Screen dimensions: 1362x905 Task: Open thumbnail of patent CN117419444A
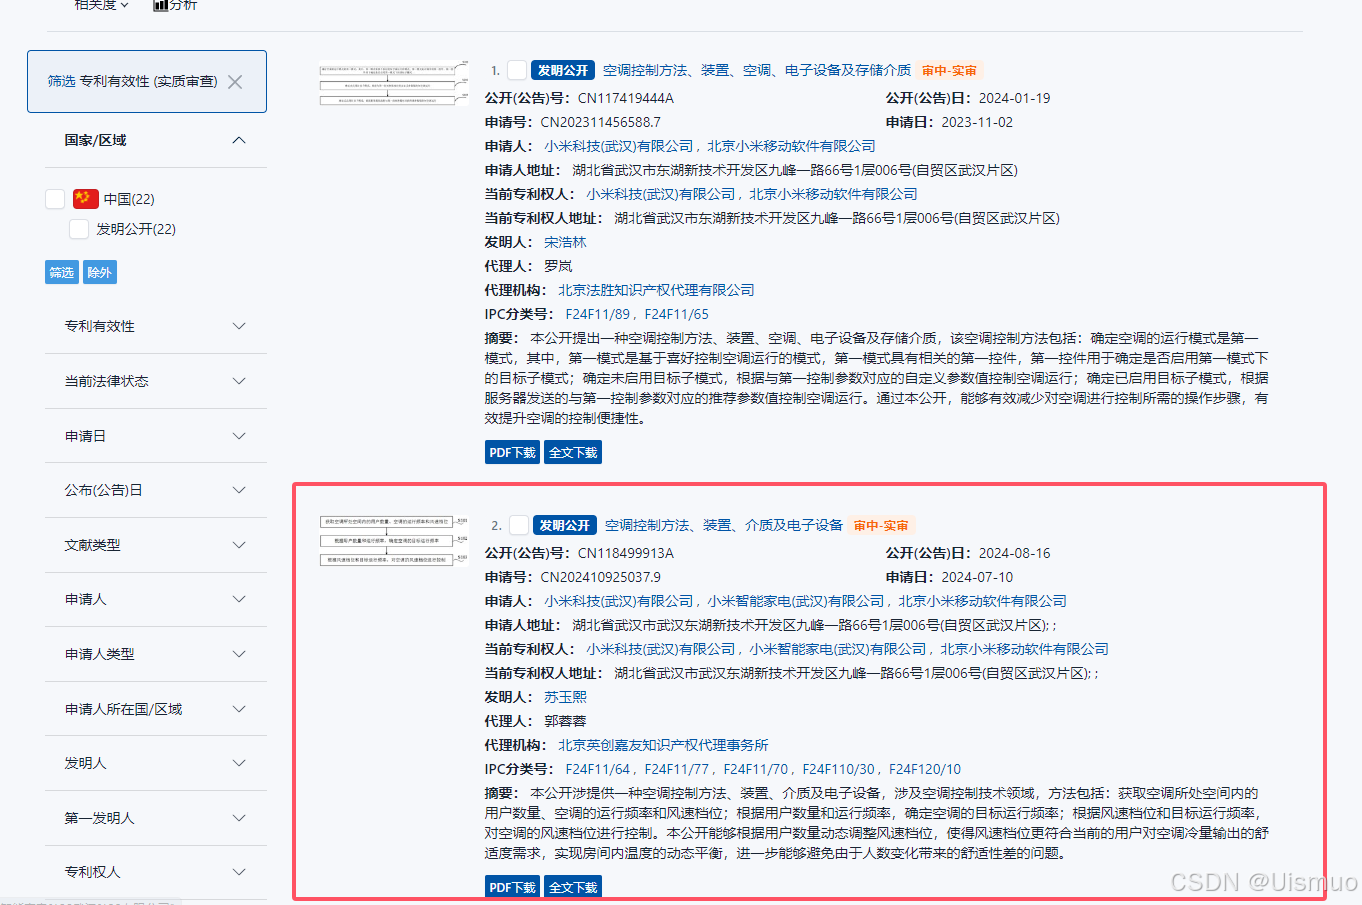click(394, 83)
